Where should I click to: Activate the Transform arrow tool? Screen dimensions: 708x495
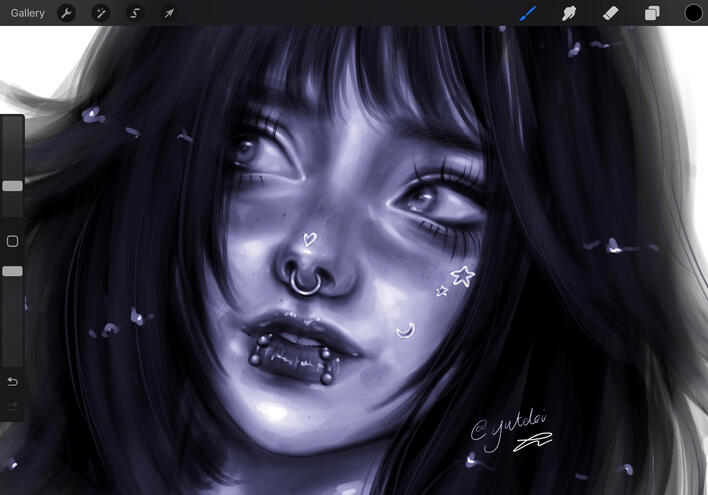(x=168, y=13)
